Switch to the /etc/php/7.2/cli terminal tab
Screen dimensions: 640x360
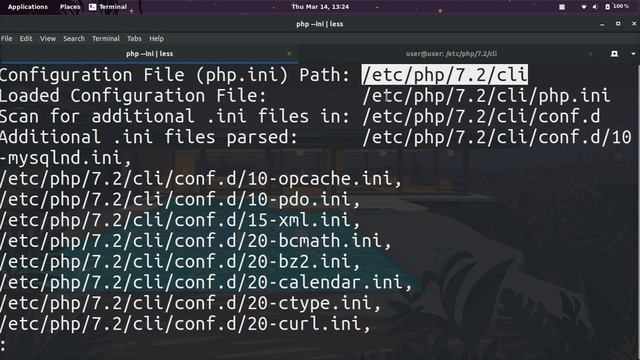451,54
